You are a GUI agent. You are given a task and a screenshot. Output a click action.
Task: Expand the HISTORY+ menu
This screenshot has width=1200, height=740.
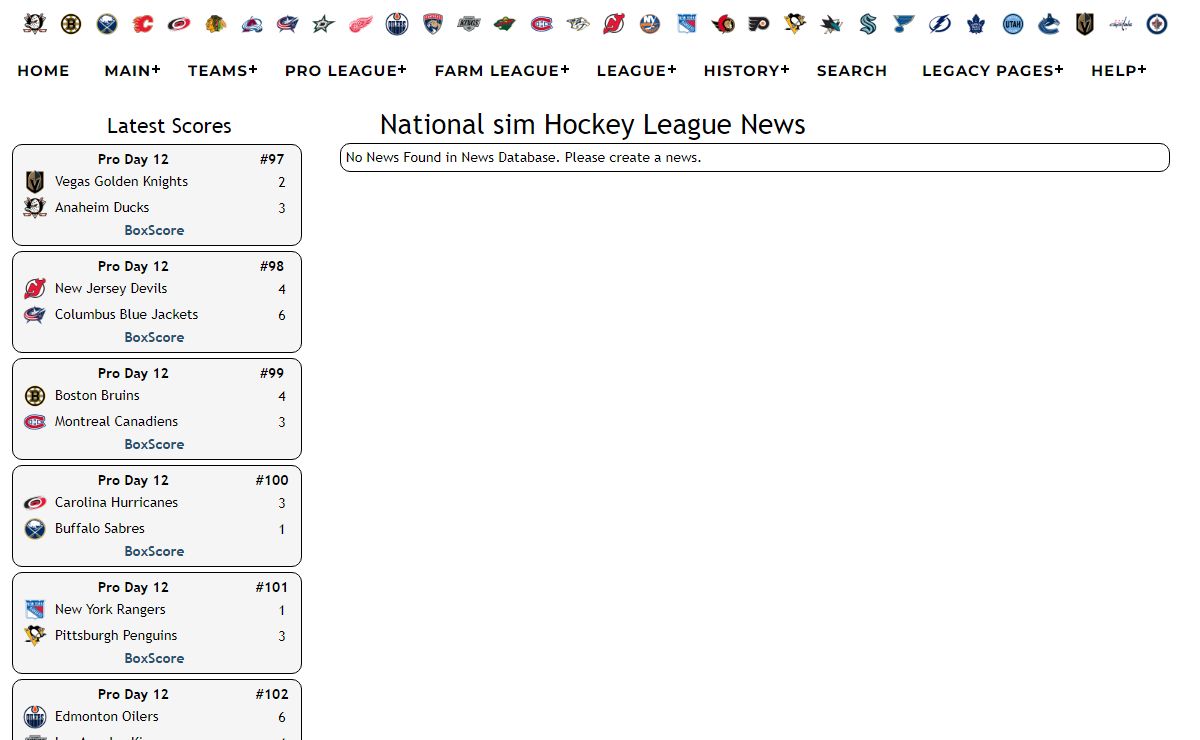pos(747,70)
